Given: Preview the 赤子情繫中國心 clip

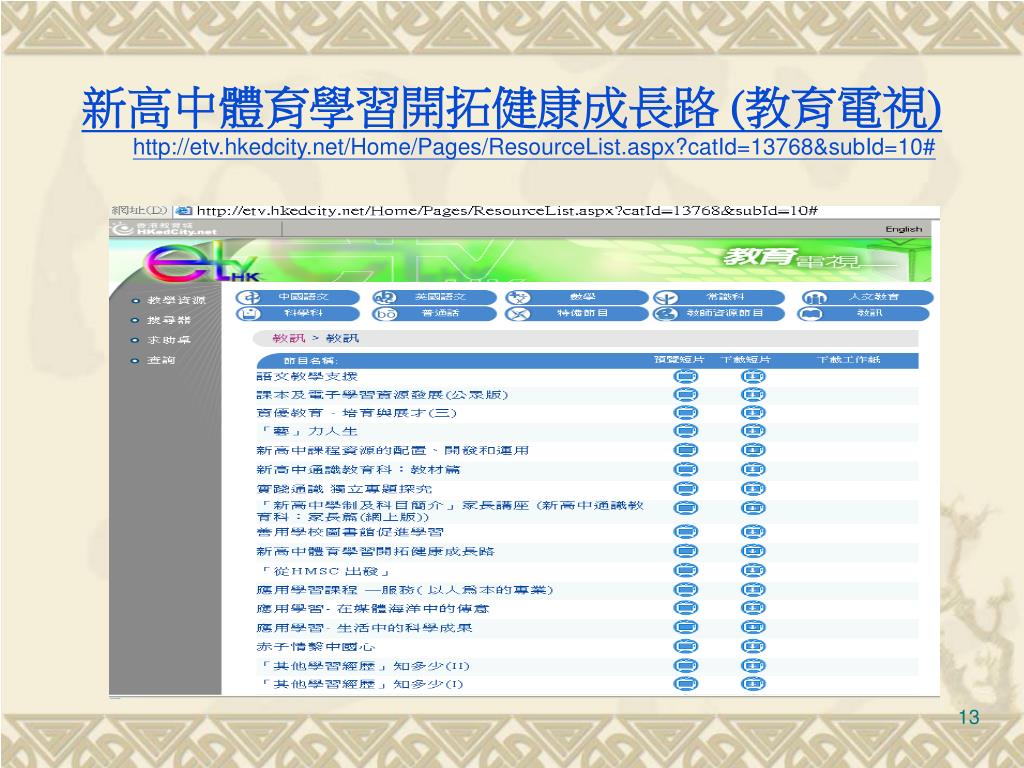Looking at the screenshot, I should pyautogui.click(x=685, y=647).
